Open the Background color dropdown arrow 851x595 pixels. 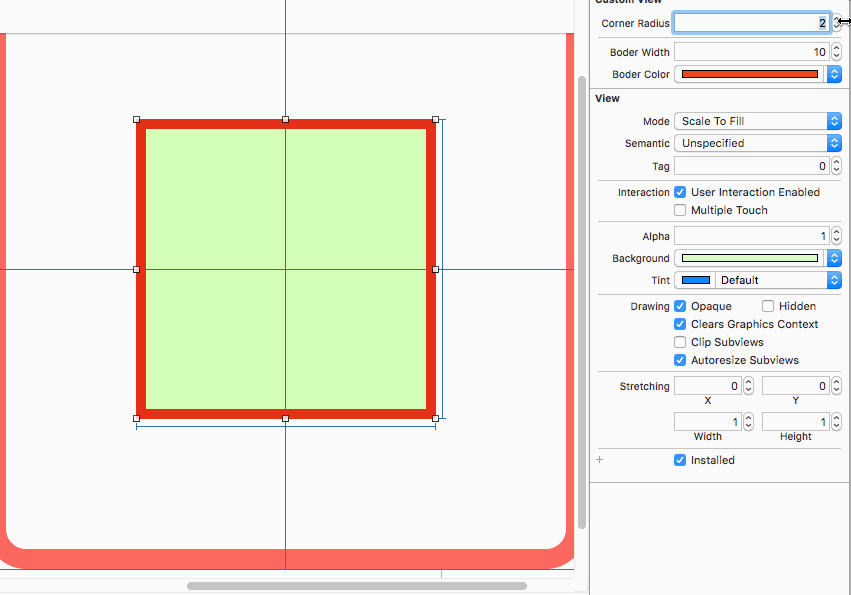point(834,258)
